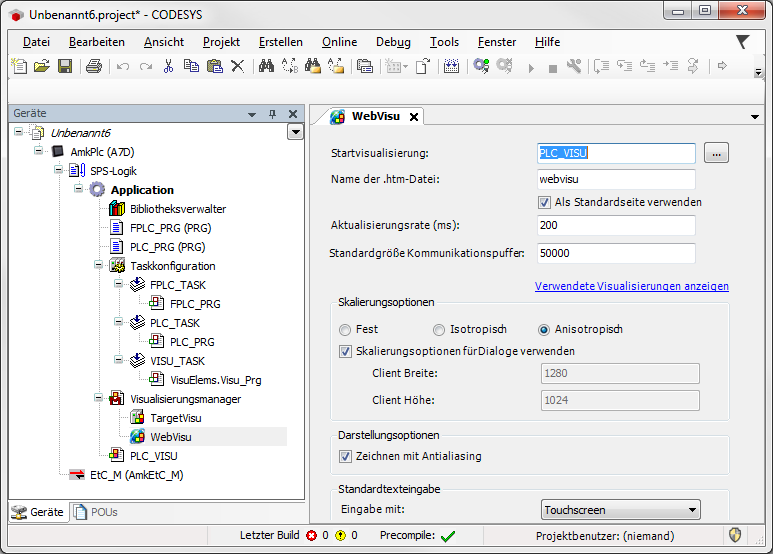Open the Bearbeiten menu
This screenshot has height=554, width=773.
(x=97, y=42)
